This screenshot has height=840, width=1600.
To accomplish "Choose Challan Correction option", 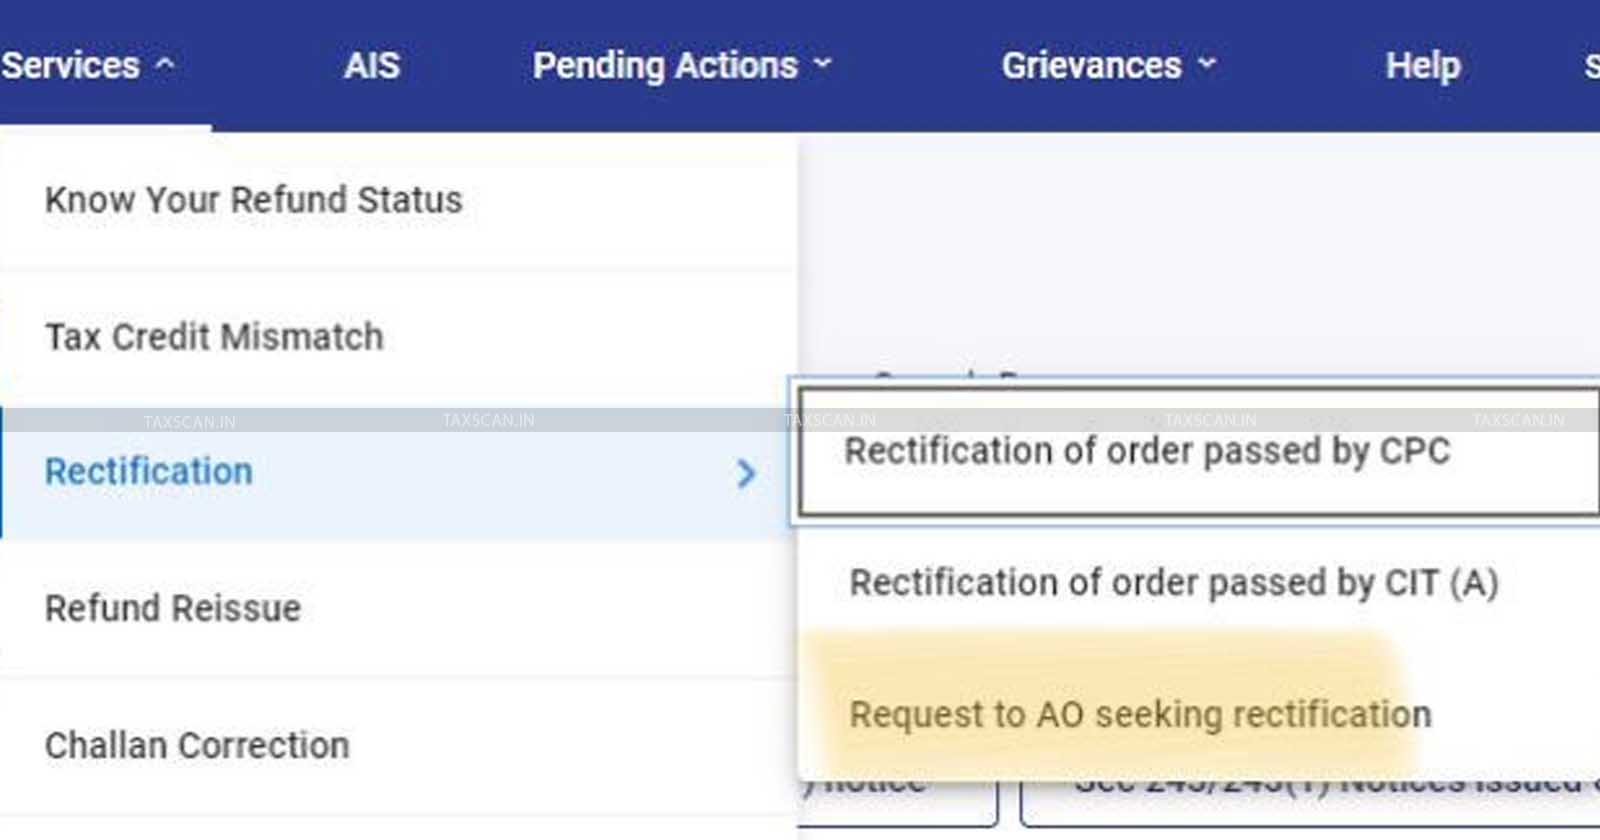I will tap(197, 745).
